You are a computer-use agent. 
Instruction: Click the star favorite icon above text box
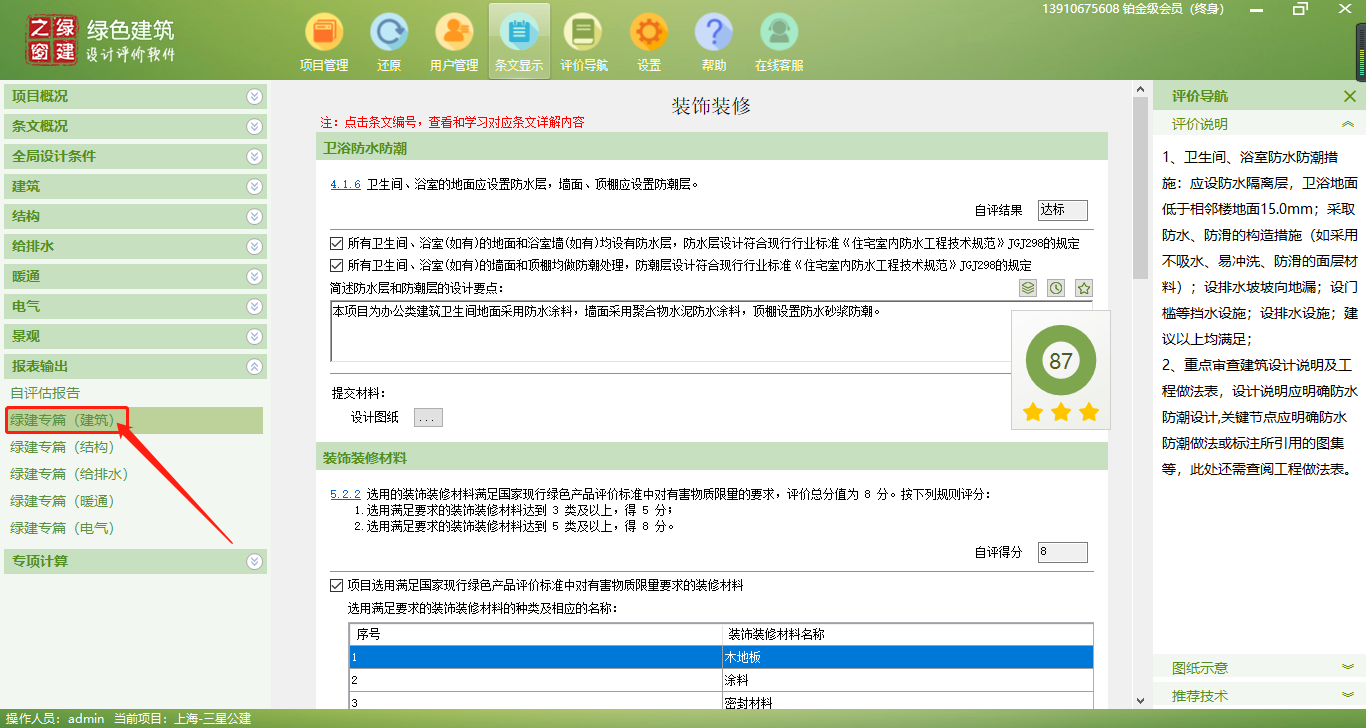click(1083, 288)
